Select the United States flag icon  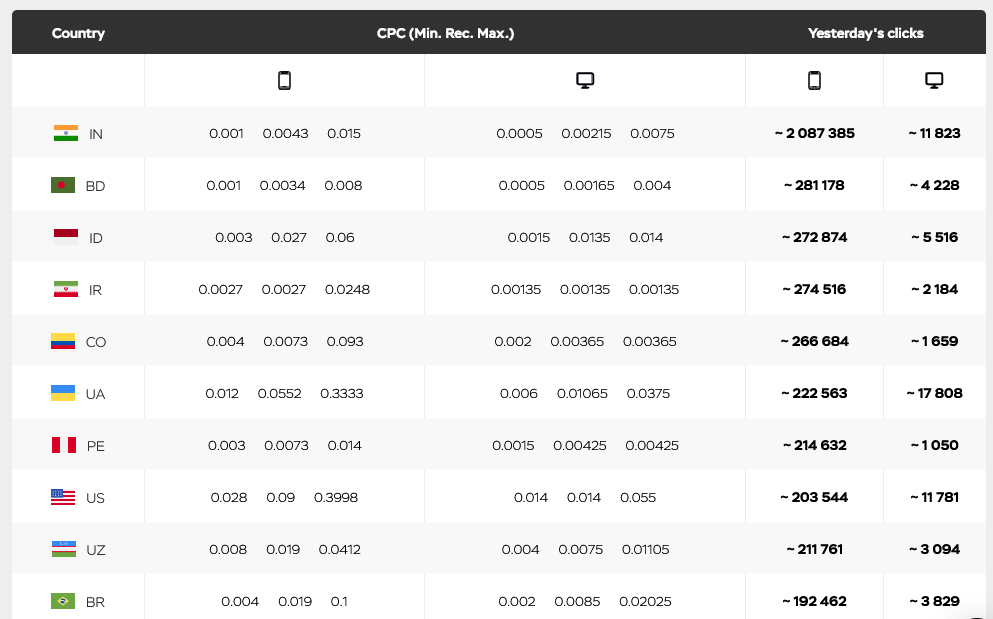tap(63, 497)
